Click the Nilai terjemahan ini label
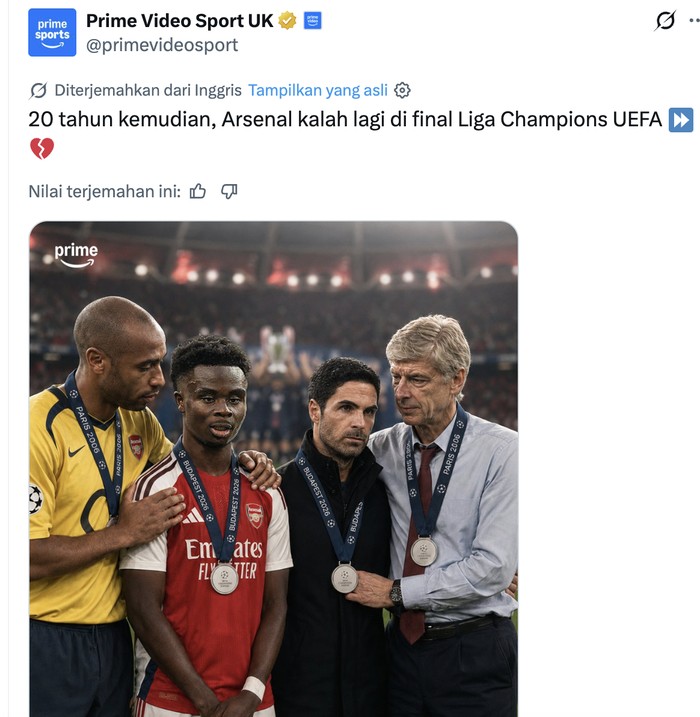The width and height of the screenshot is (700, 717). [105, 191]
